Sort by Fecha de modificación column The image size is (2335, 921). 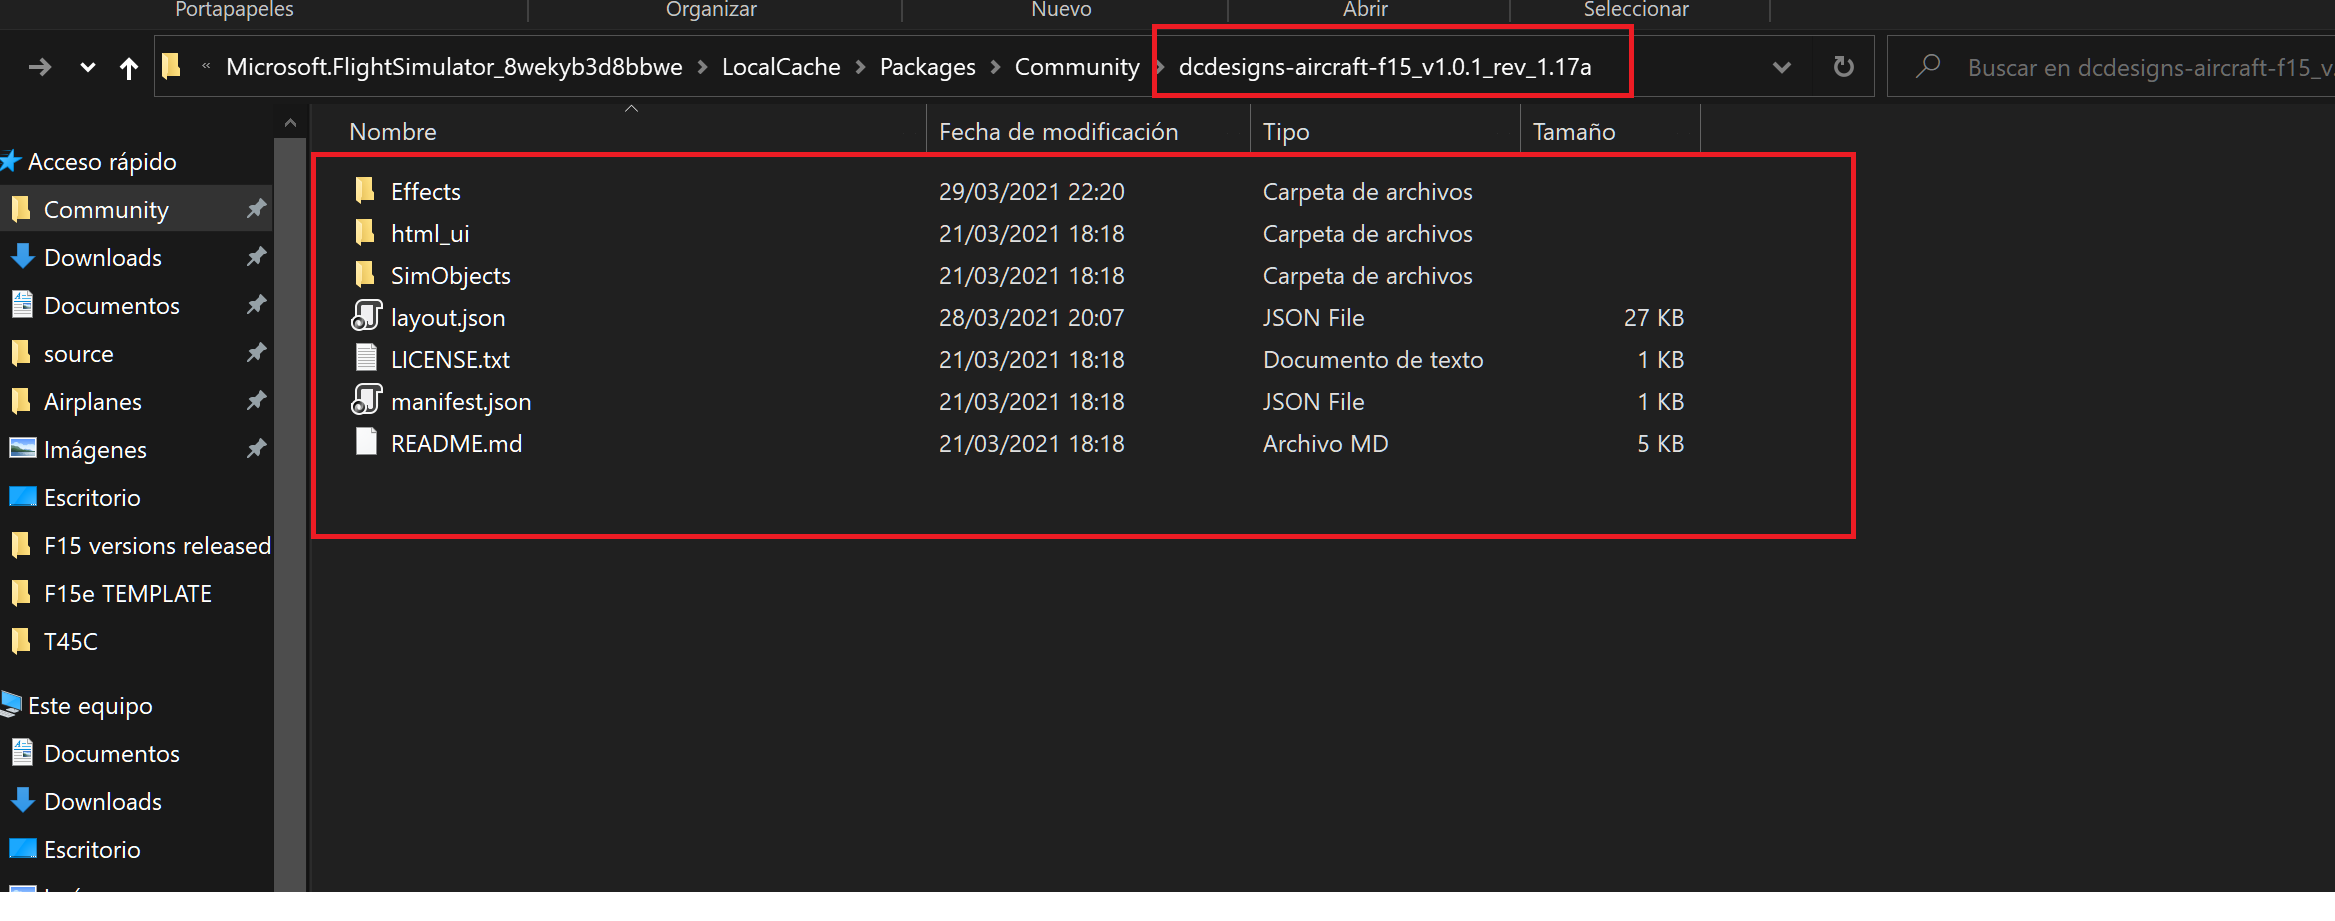1058,132
